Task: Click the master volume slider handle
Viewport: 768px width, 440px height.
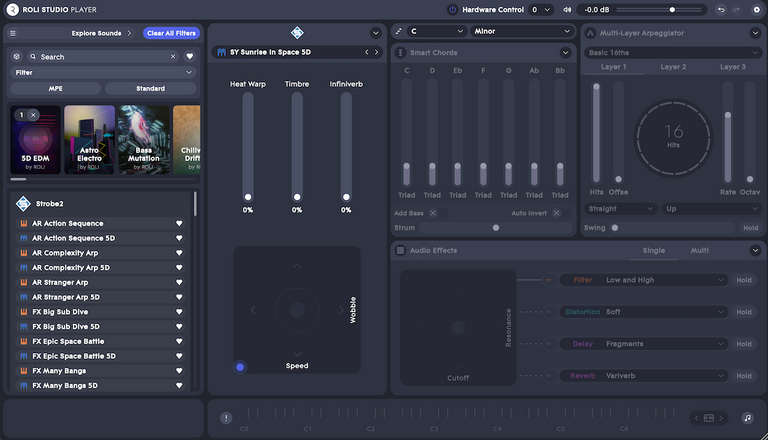Action: coord(672,9)
